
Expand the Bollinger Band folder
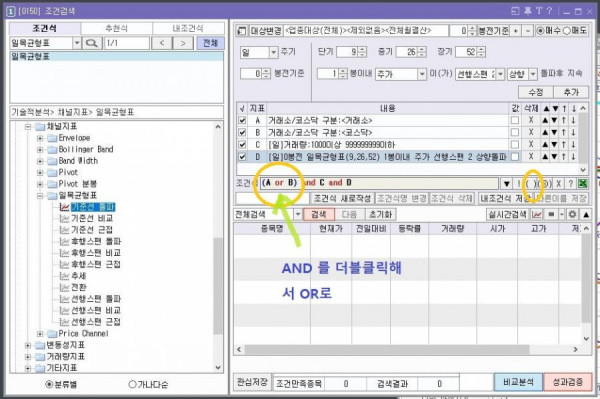40,149
